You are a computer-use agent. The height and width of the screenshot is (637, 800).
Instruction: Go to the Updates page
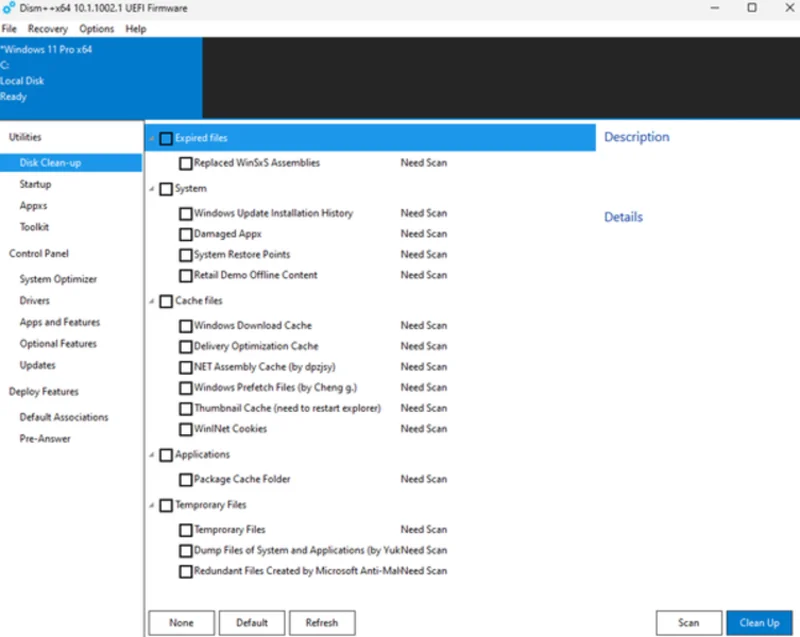(x=37, y=365)
